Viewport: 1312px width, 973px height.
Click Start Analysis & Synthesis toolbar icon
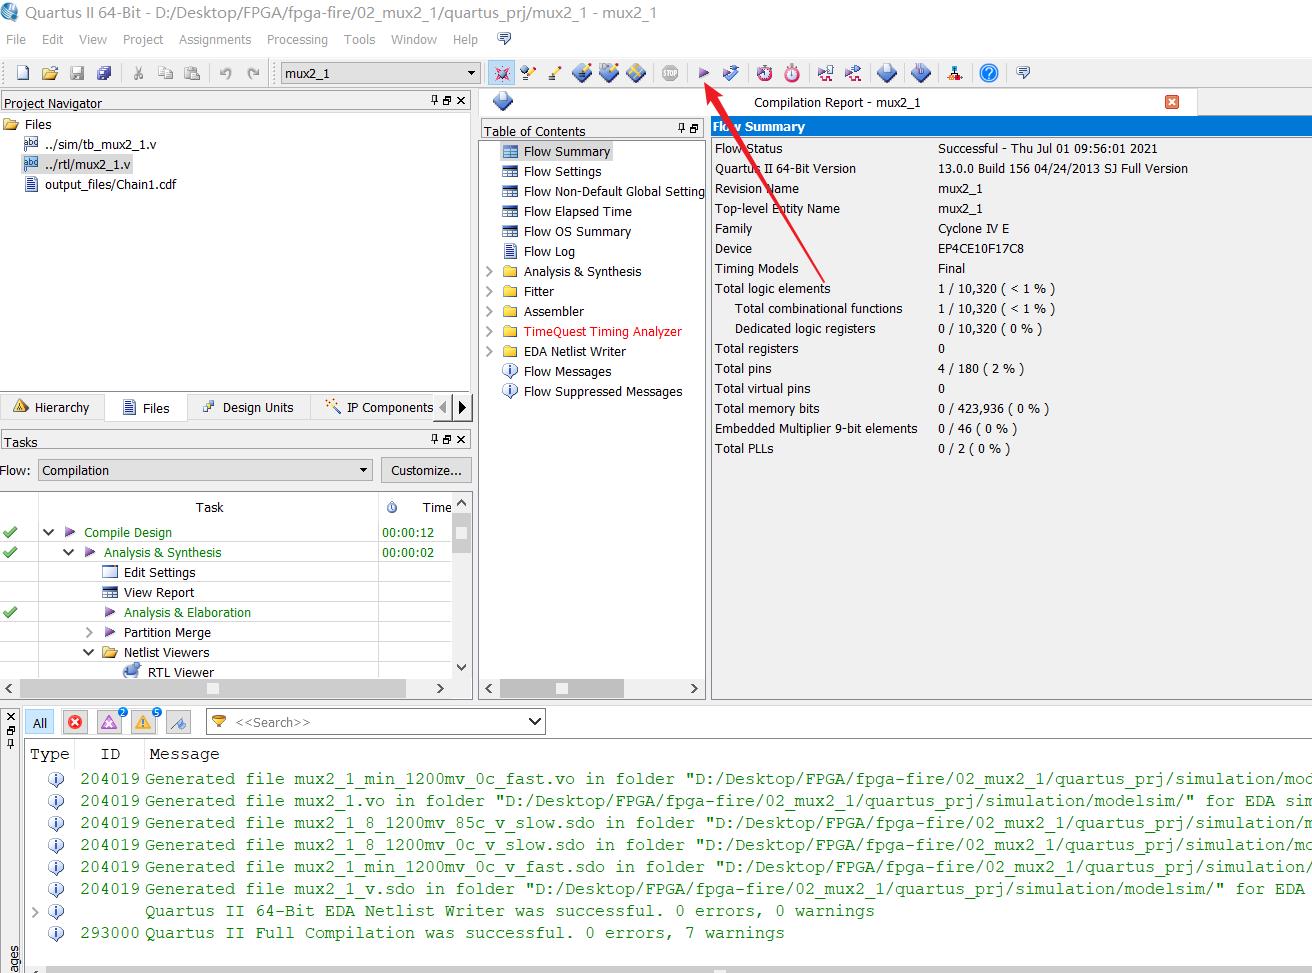coord(731,73)
